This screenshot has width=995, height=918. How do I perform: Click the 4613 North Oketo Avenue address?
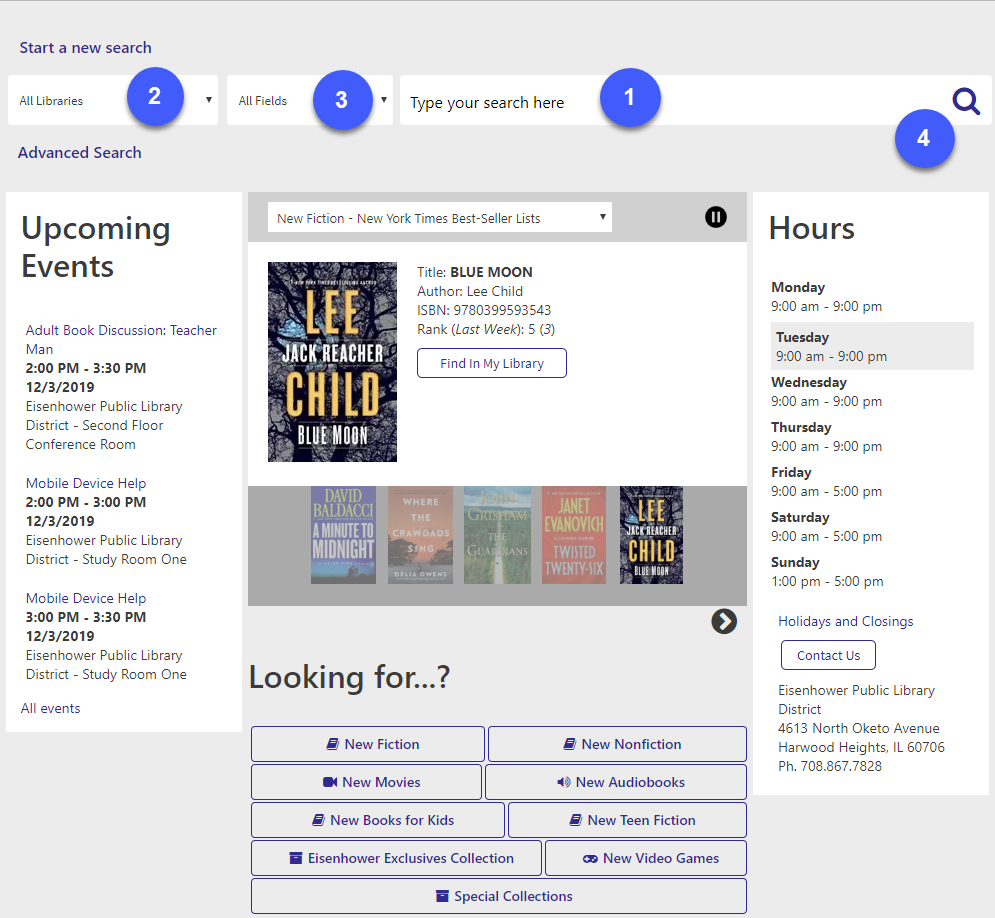coord(859,728)
